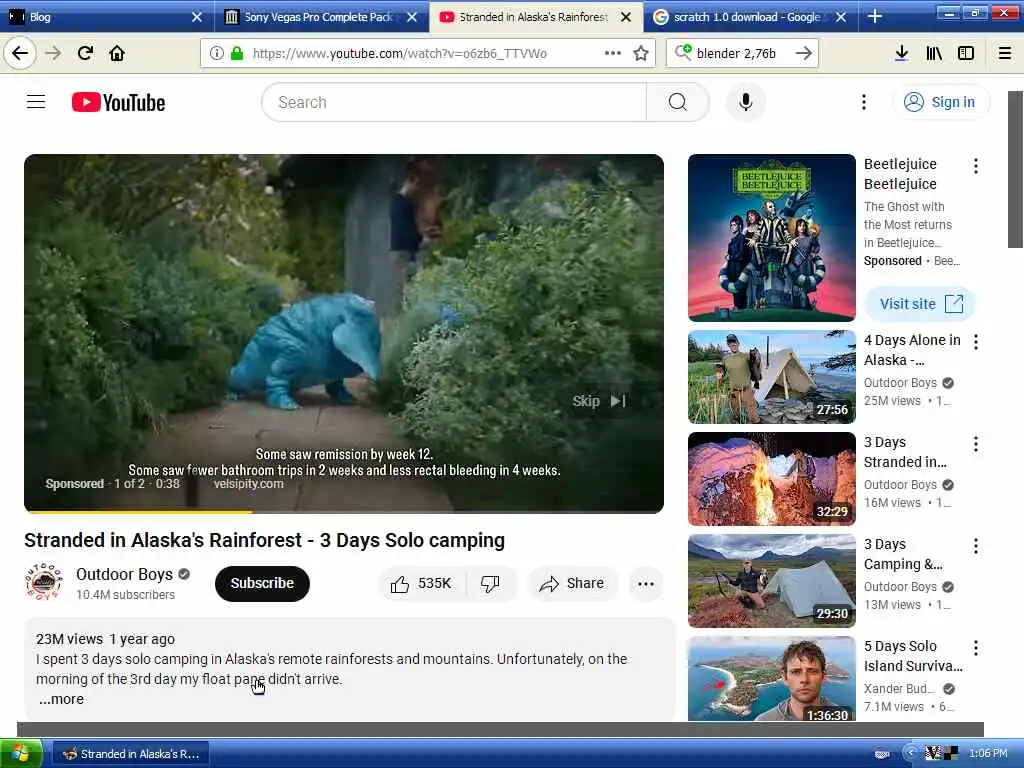Close the Sony Vegas Pro tab
Image resolution: width=1024 pixels, height=768 pixels.
click(411, 17)
